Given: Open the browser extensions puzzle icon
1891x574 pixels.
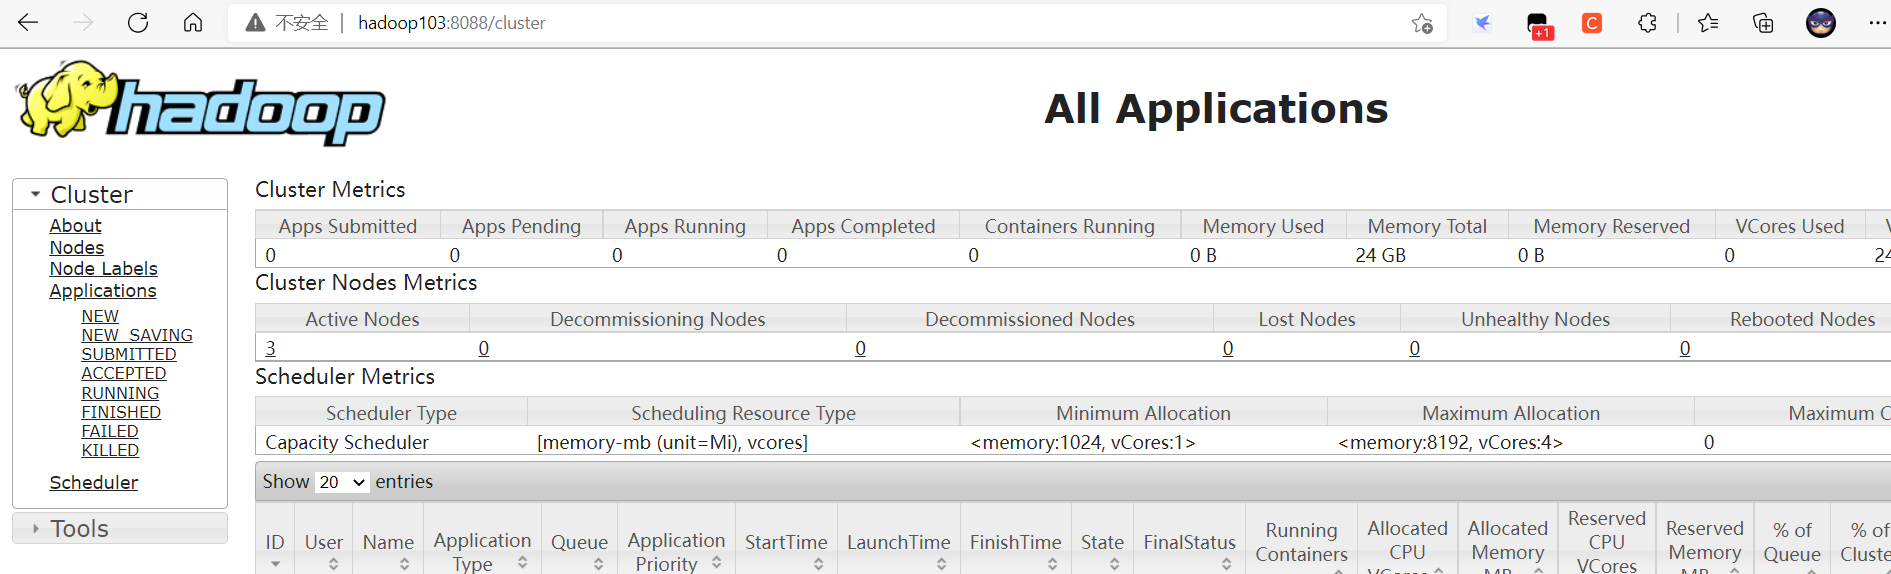Looking at the screenshot, I should pos(1647,23).
